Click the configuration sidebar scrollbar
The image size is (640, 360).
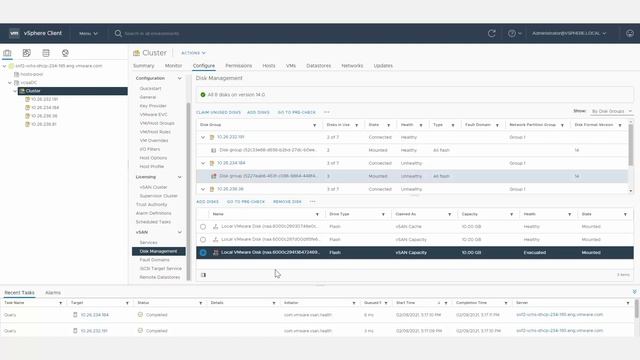pos(189,192)
